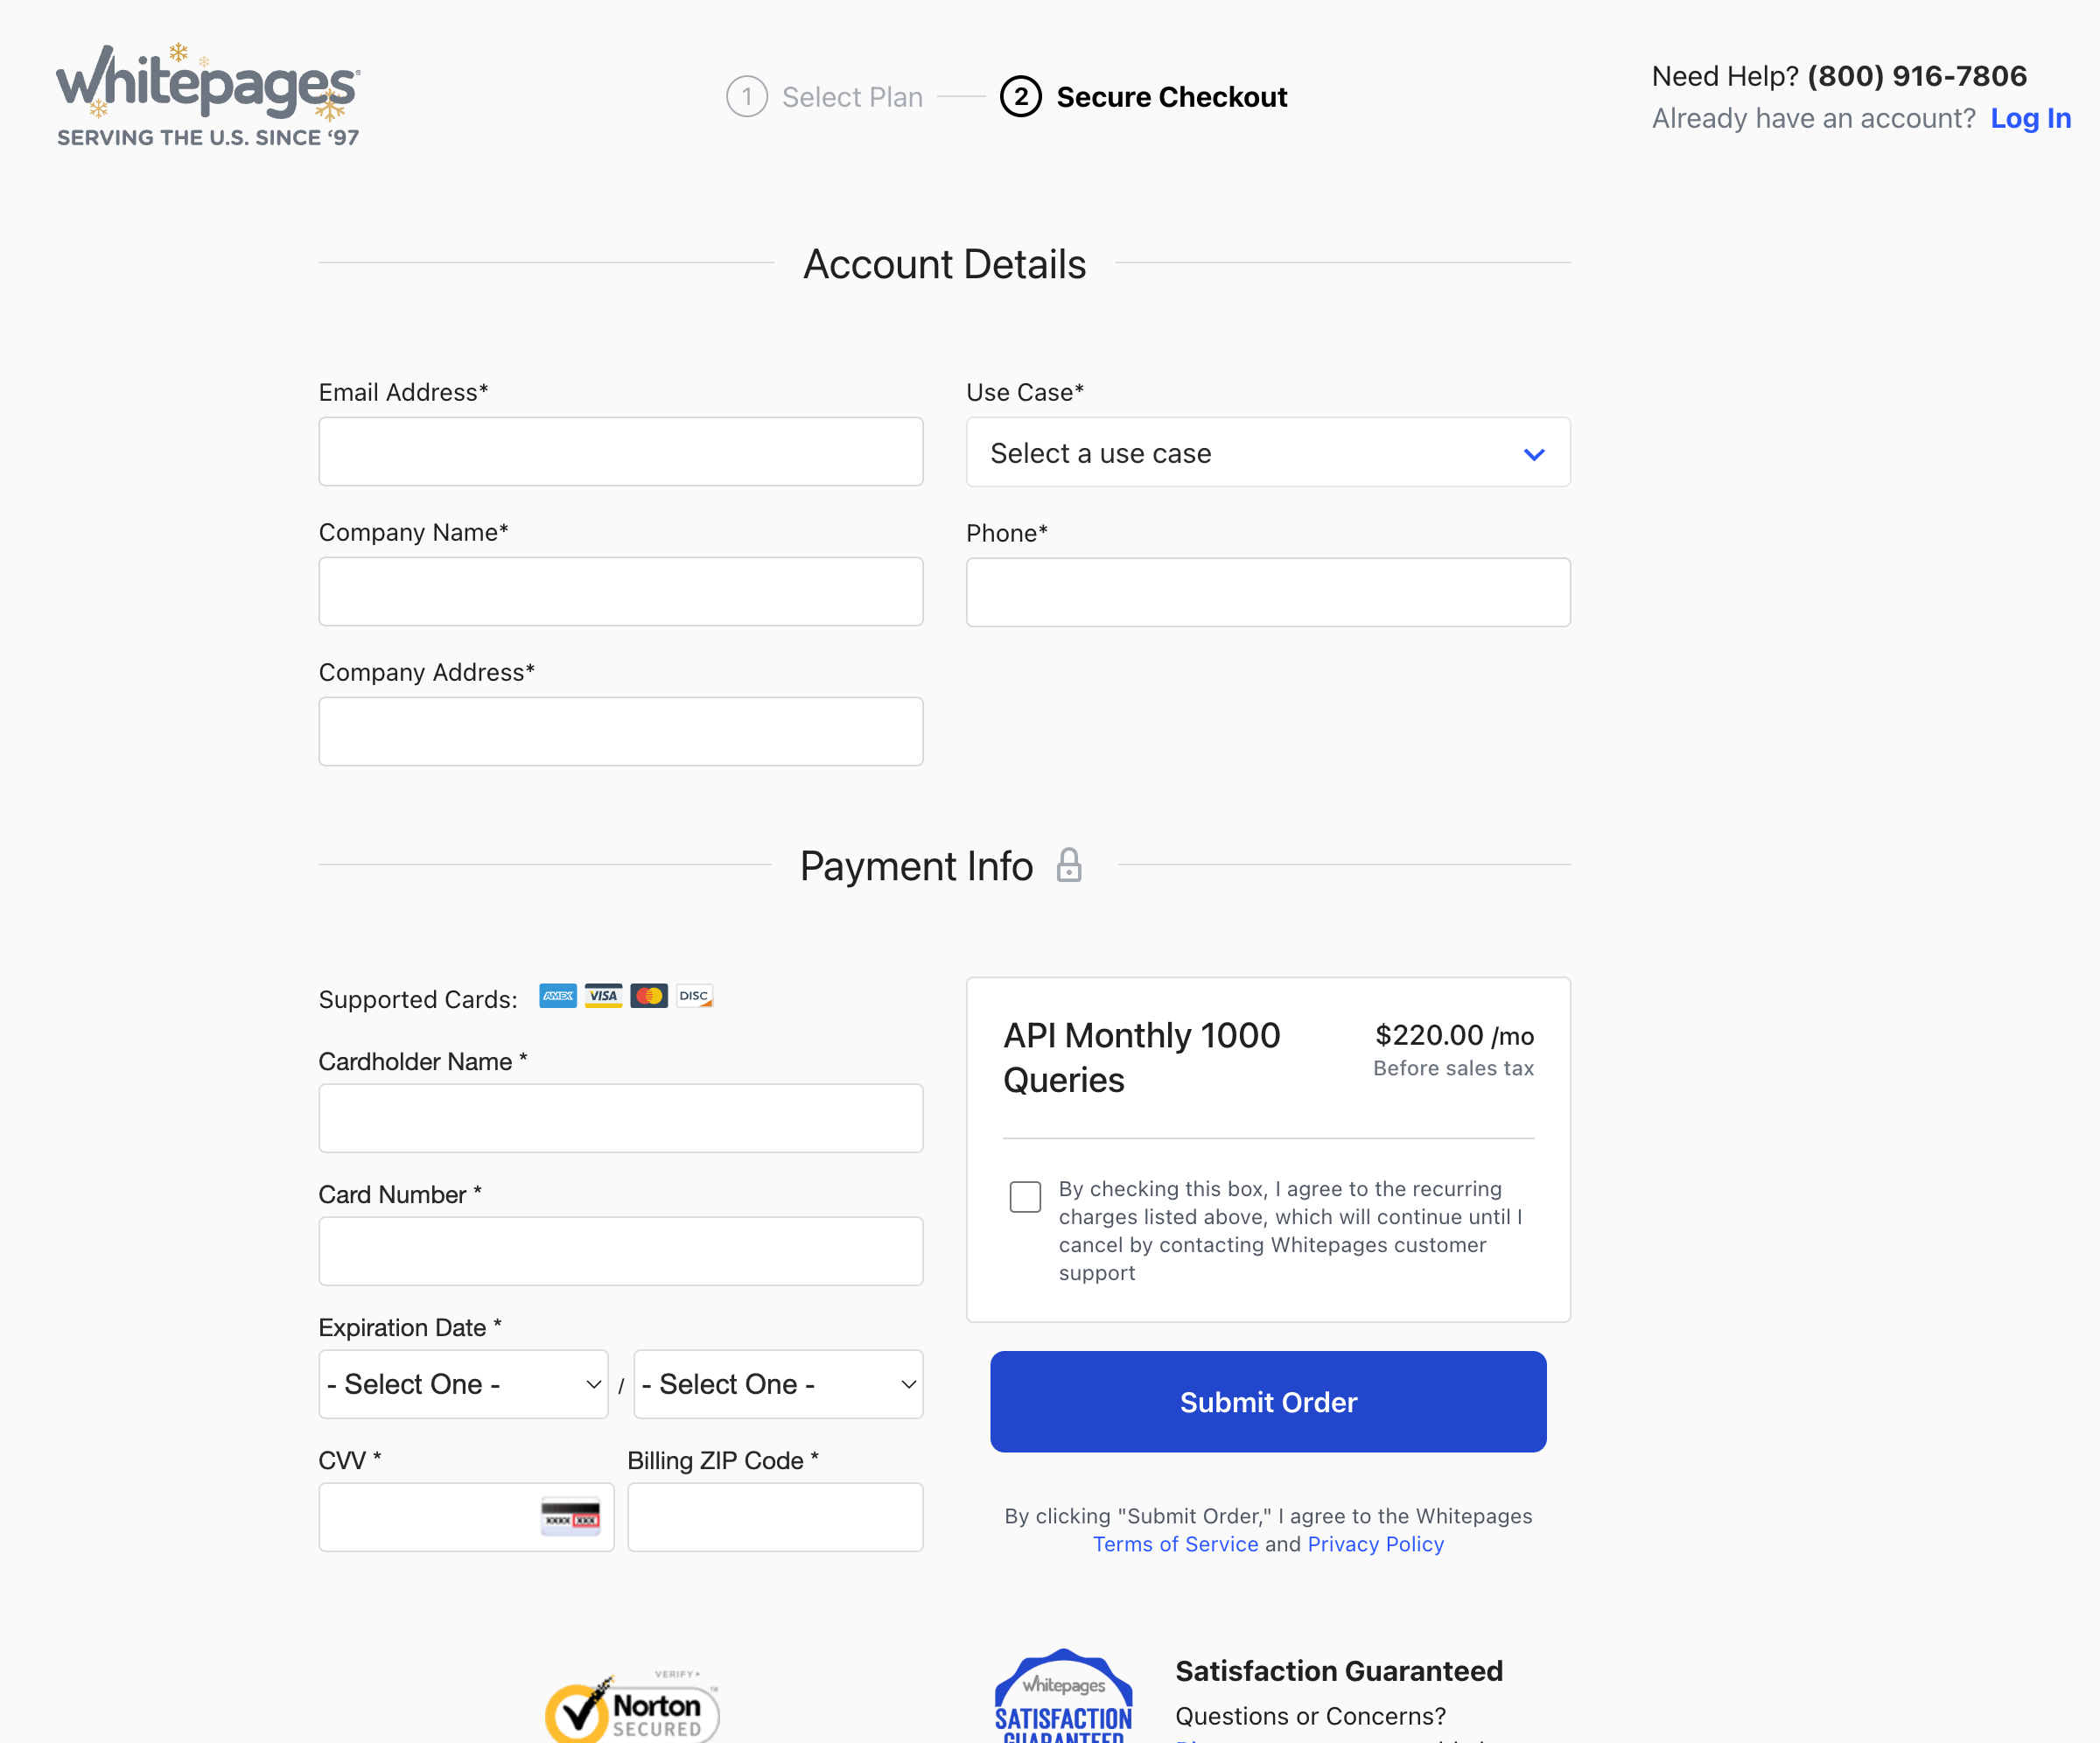
Task: Click the Log In link
Action: [x=2030, y=118]
